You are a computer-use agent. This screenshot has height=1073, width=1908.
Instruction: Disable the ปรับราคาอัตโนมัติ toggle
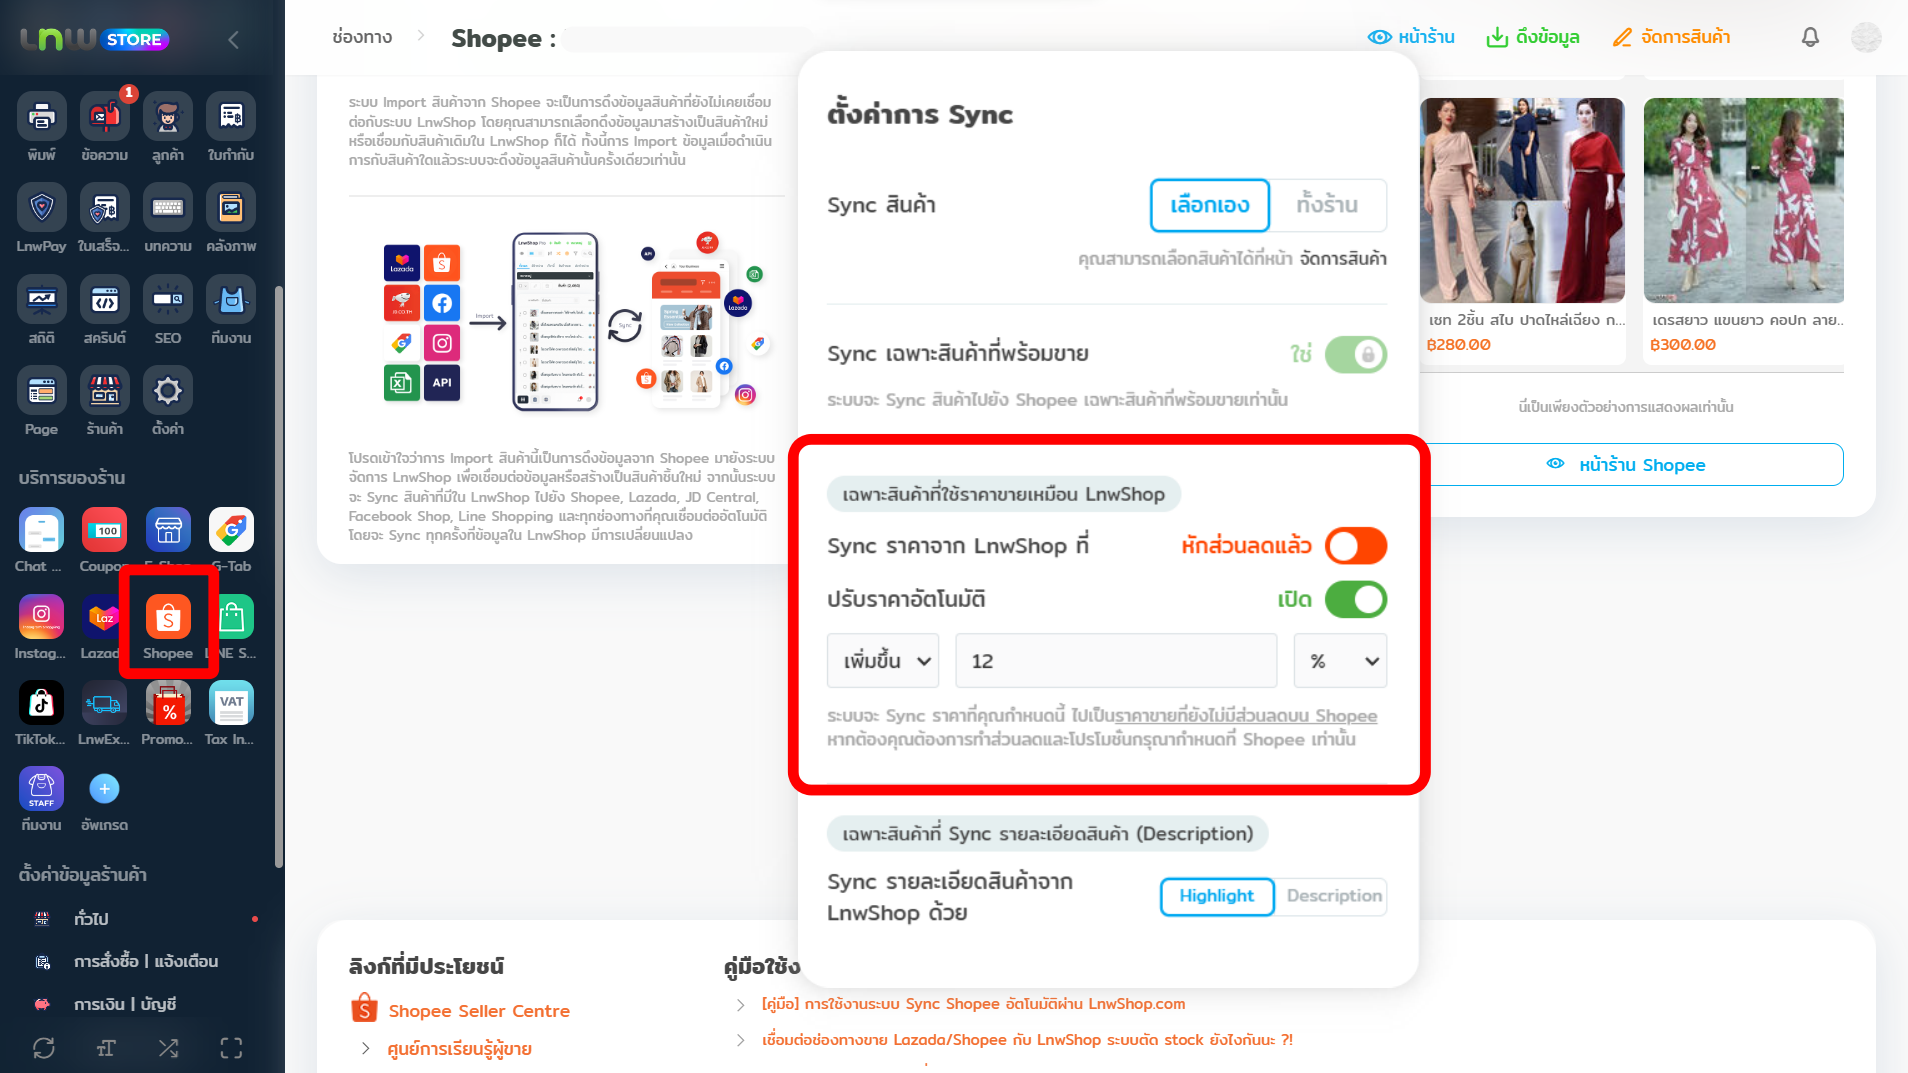[x=1355, y=600]
